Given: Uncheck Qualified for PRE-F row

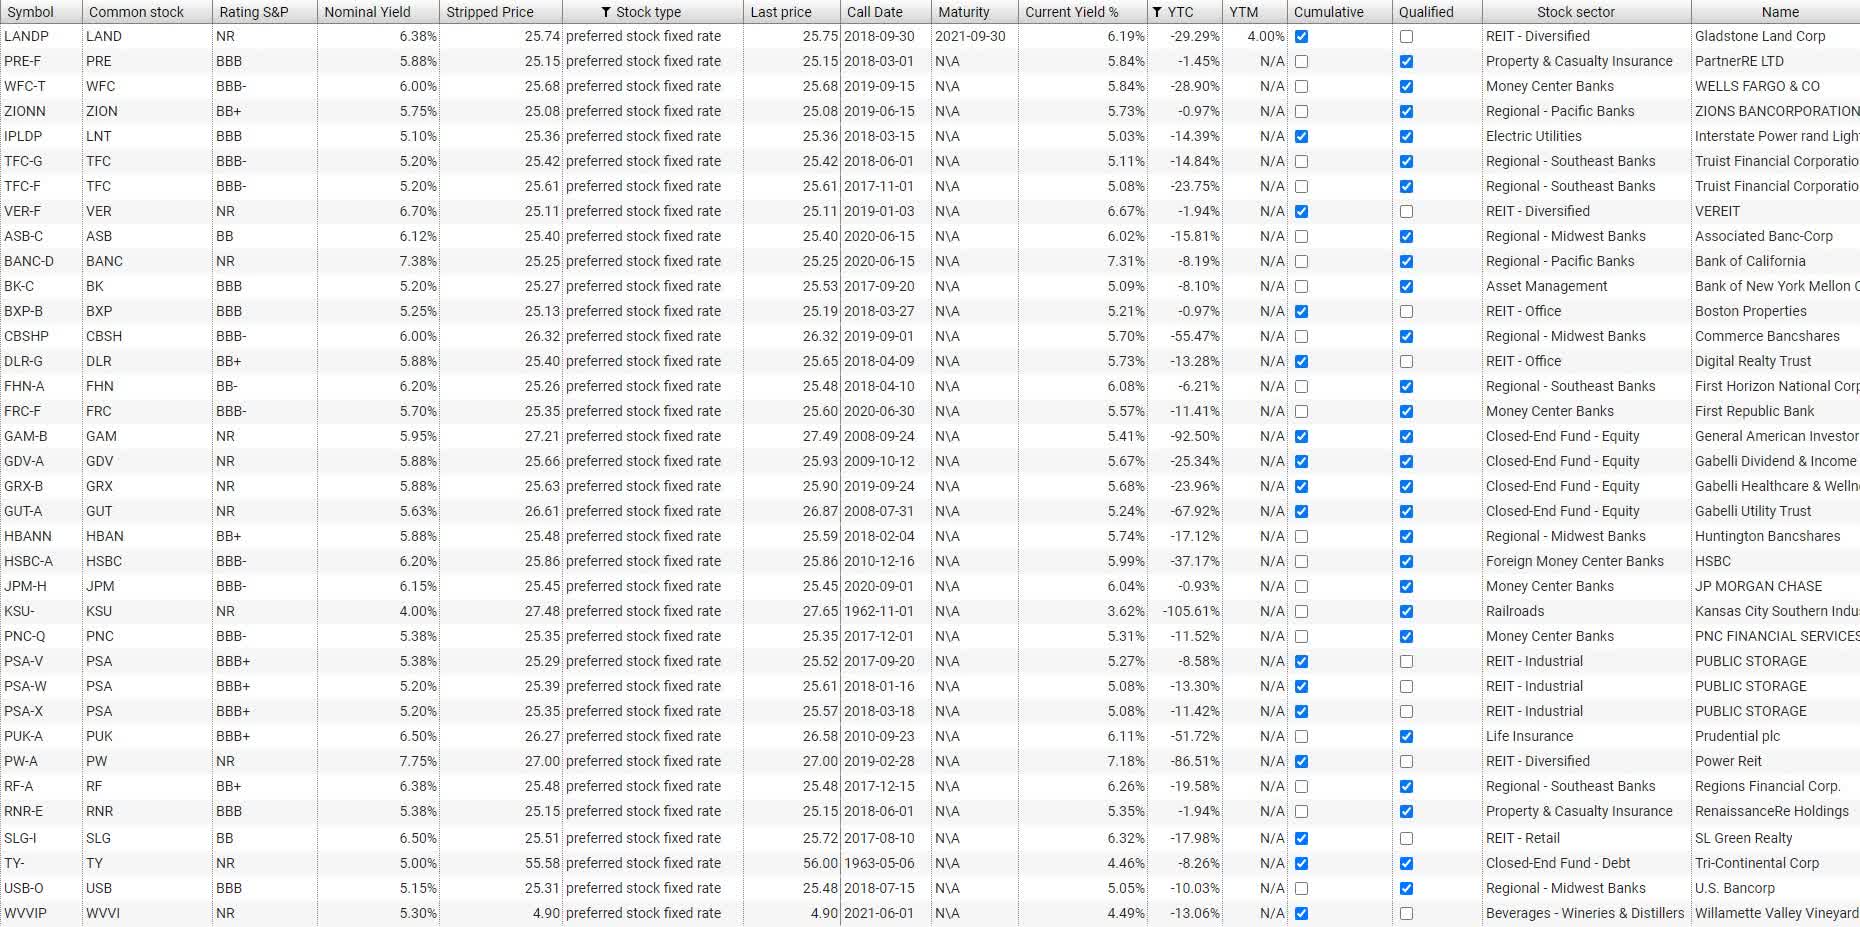Looking at the screenshot, I should click(x=1406, y=61).
